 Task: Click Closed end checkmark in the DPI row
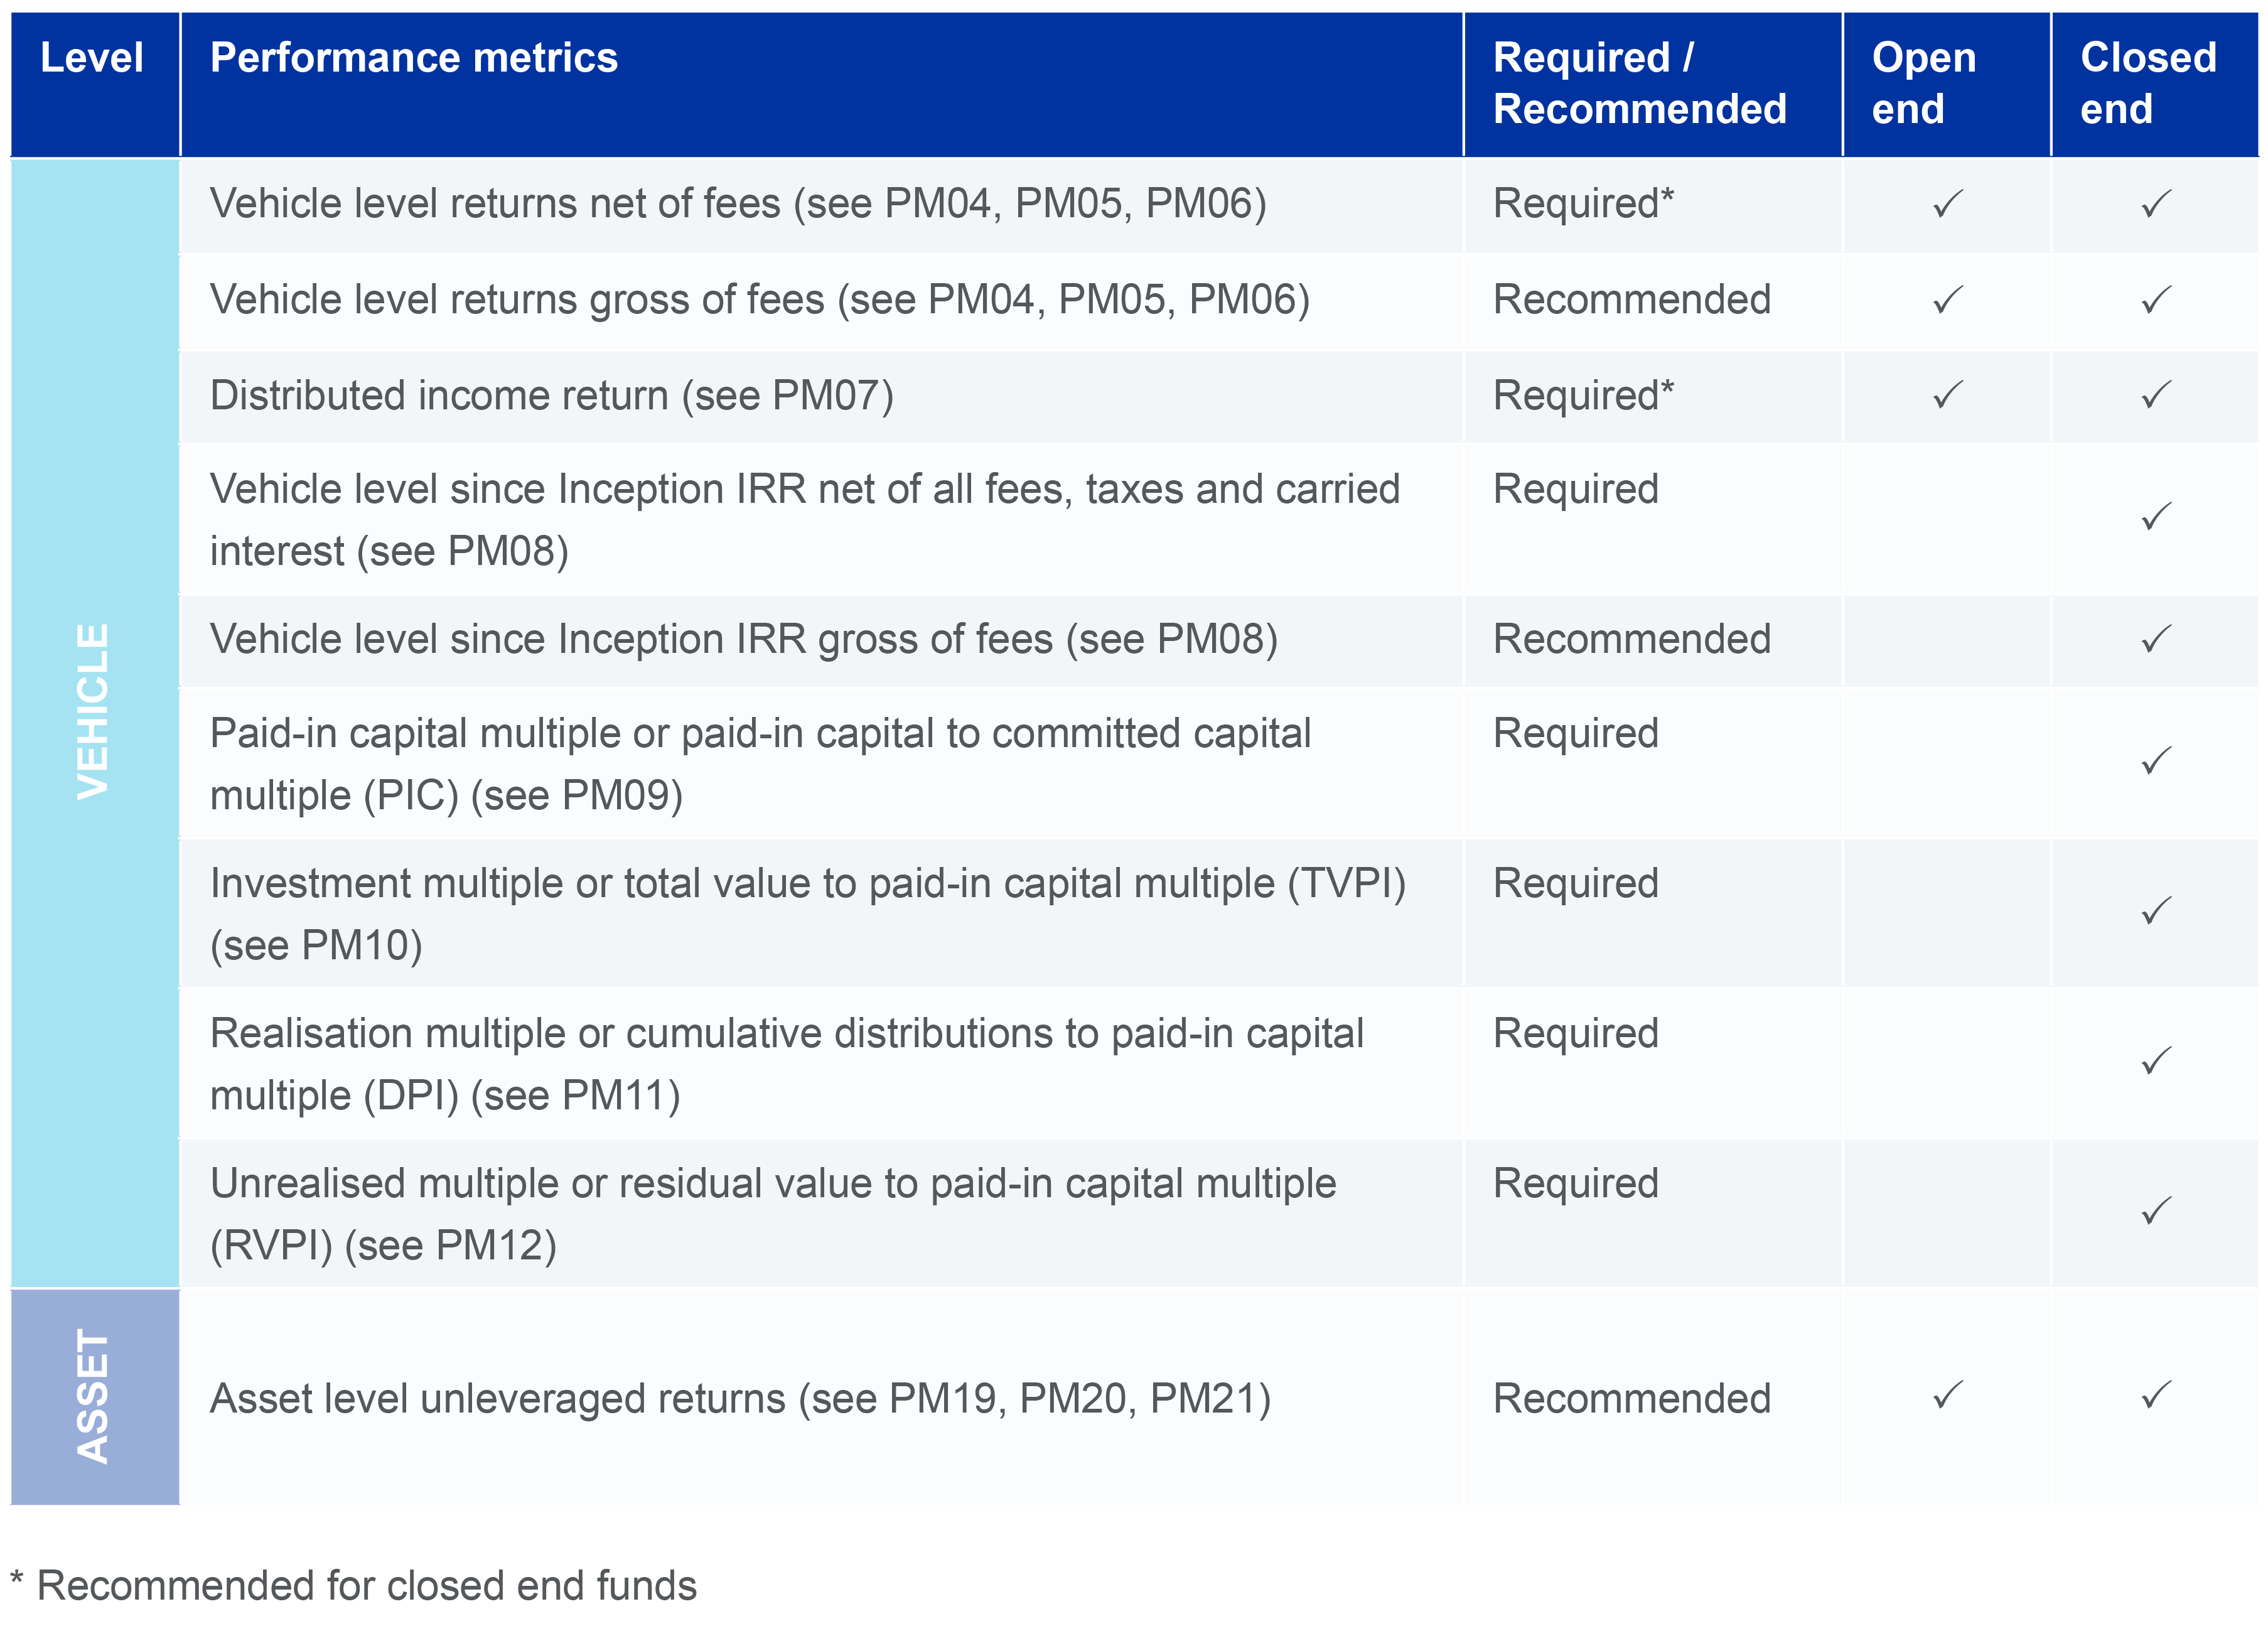(x=2155, y=1061)
